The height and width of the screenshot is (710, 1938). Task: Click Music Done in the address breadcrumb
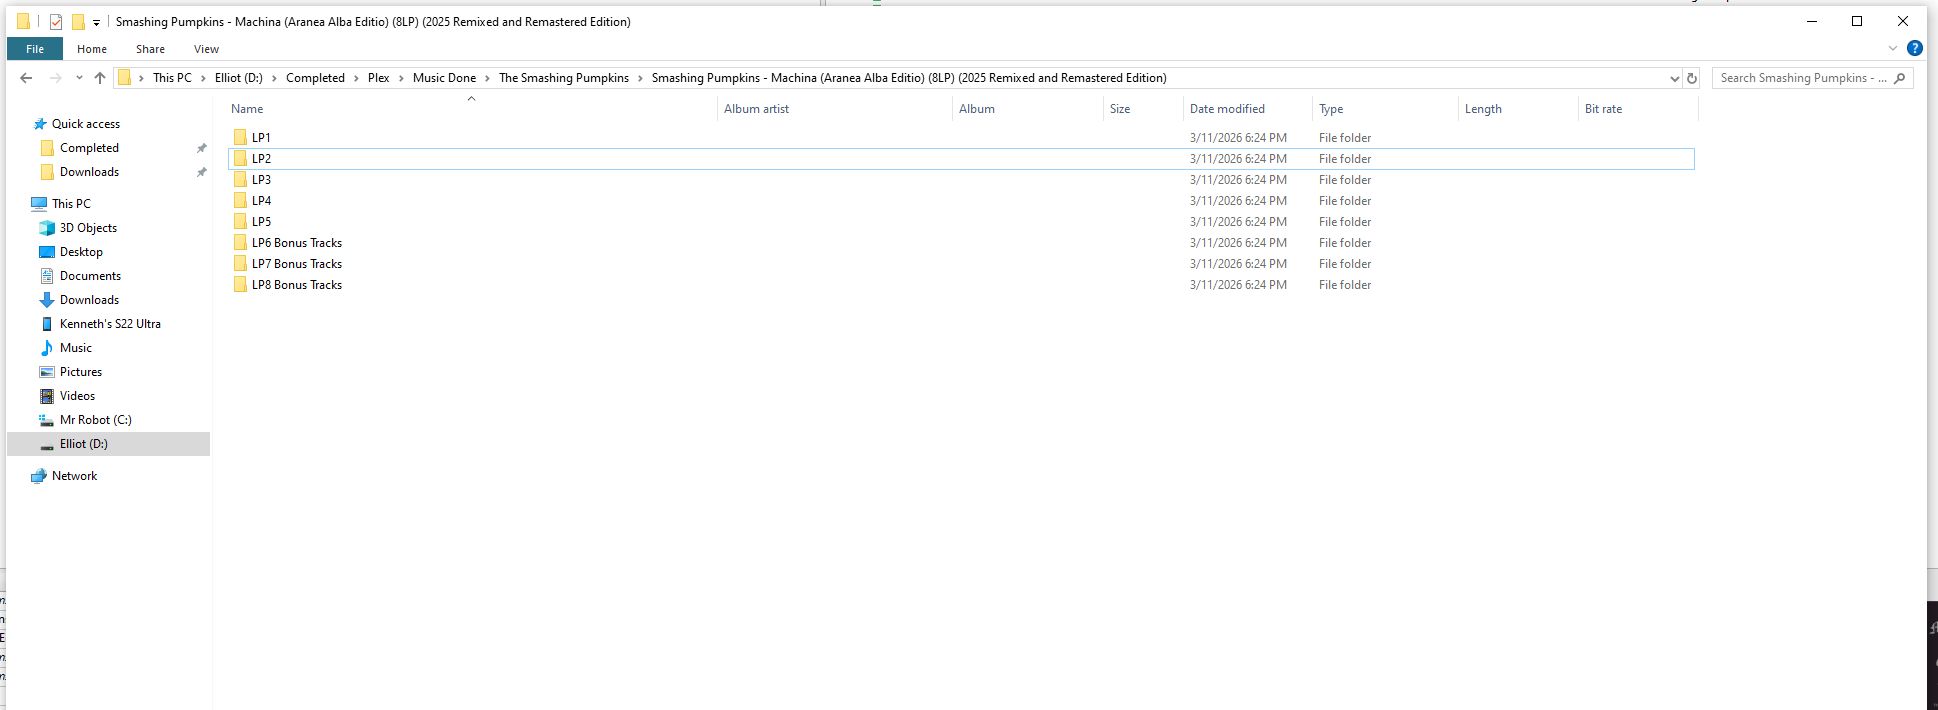(x=445, y=78)
